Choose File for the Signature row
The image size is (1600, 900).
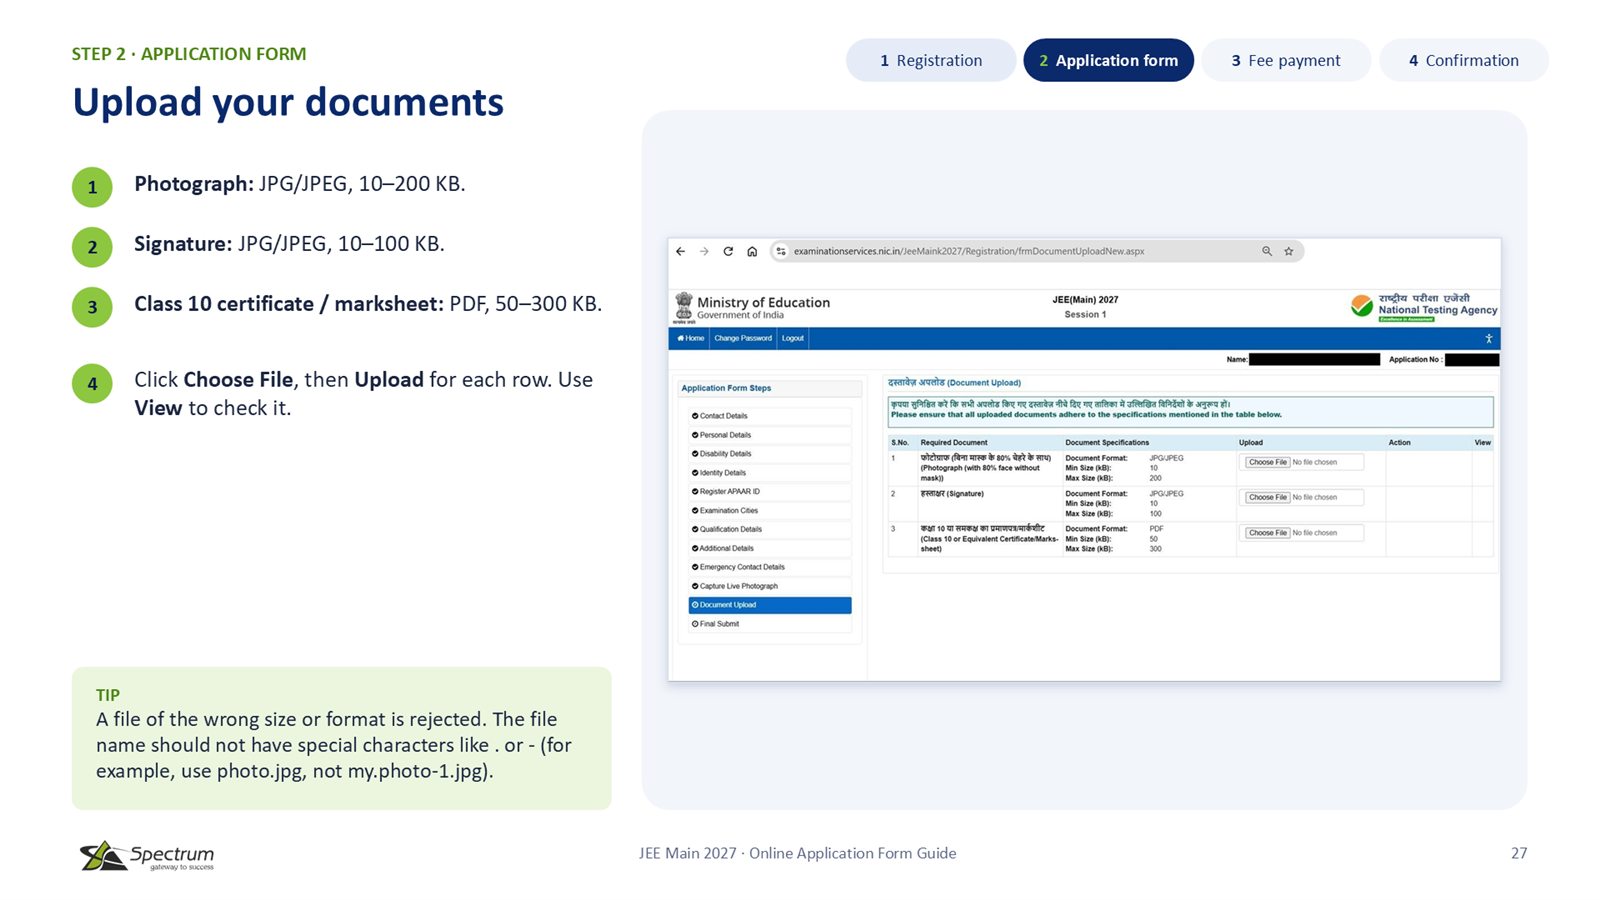pos(1268,498)
